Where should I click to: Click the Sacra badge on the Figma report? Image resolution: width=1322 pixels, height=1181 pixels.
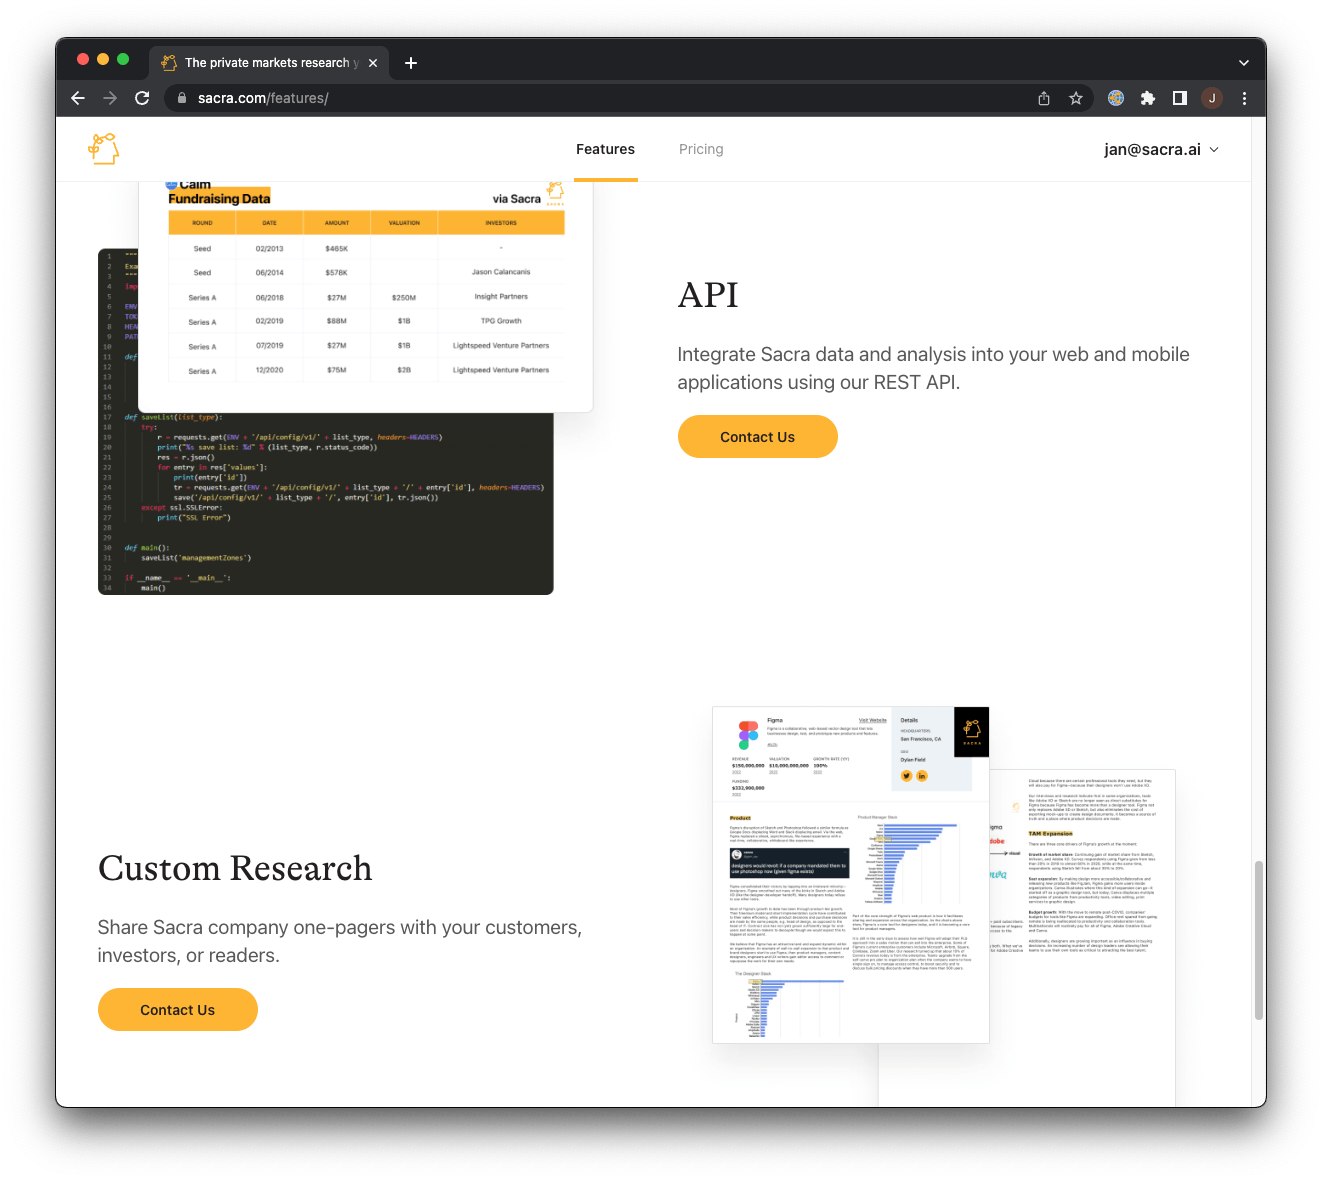[x=972, y=731]
